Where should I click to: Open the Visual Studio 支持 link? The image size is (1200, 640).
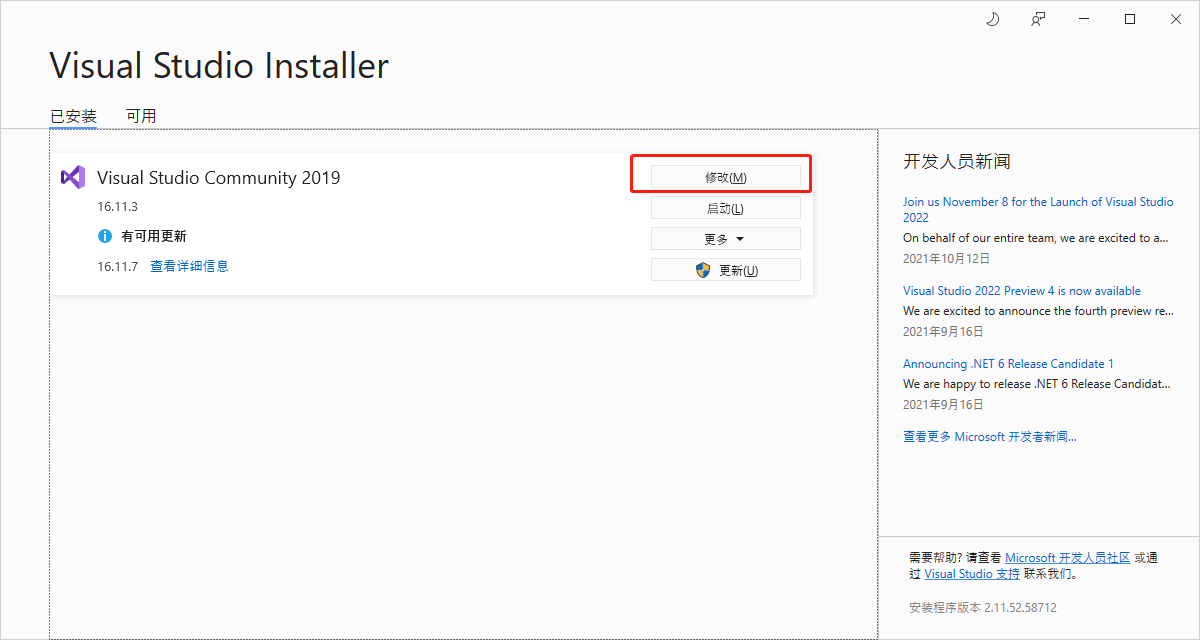point(972,574)
